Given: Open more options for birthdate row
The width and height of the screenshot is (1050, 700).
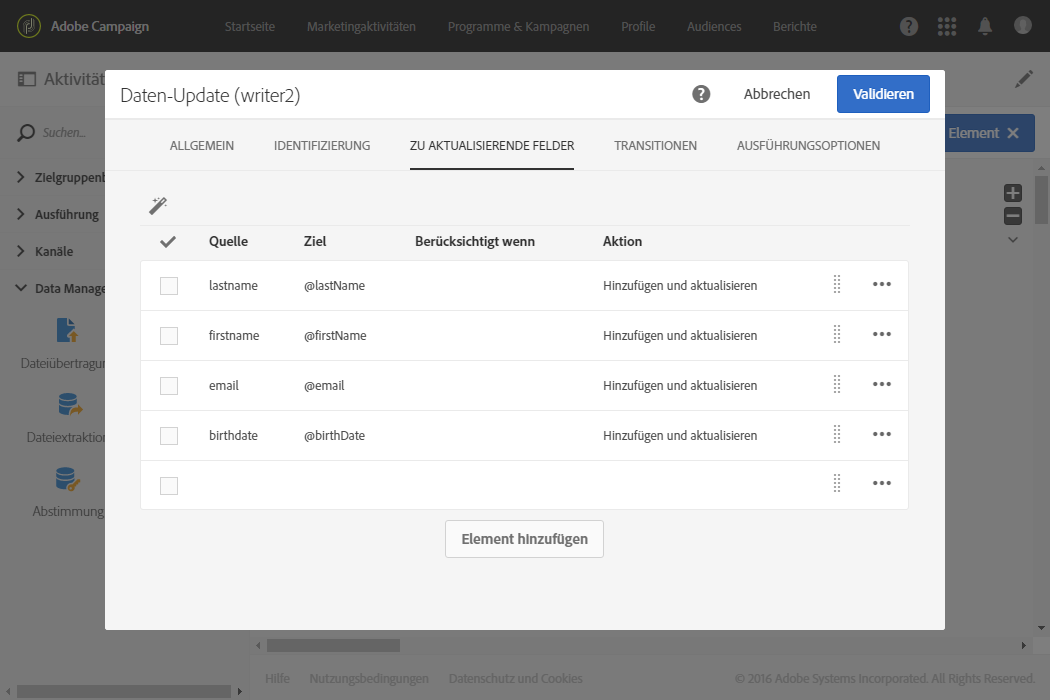Looking at the screenshot, I should [882, 435].
